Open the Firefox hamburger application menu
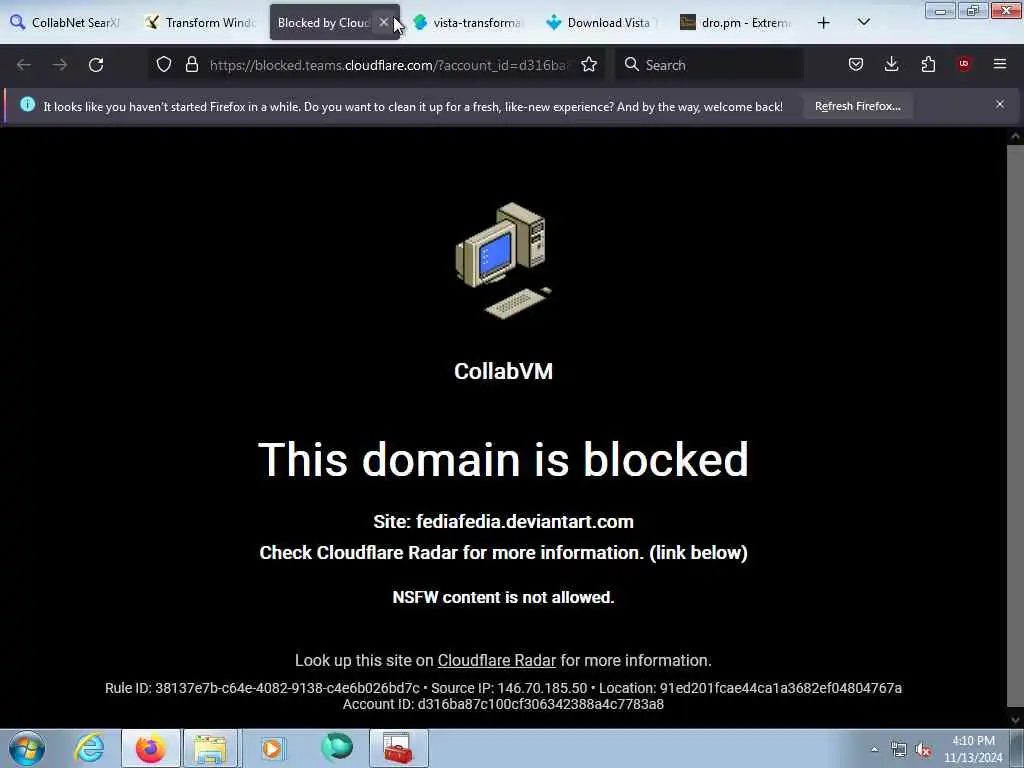The width and height of the screenshot is (1024, 768). (x=1000, y=64)
